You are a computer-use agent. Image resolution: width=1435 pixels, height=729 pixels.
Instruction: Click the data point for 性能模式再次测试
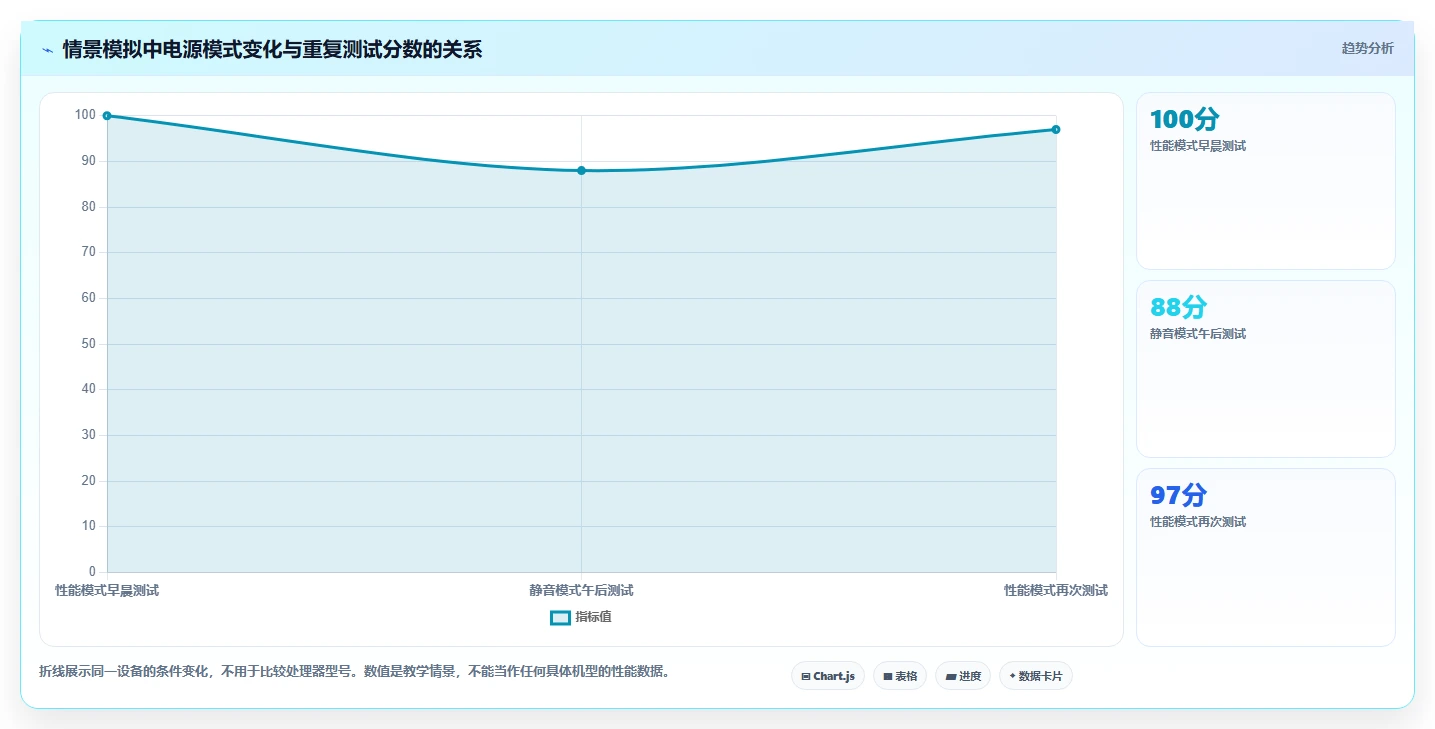tap(1056, 130)
